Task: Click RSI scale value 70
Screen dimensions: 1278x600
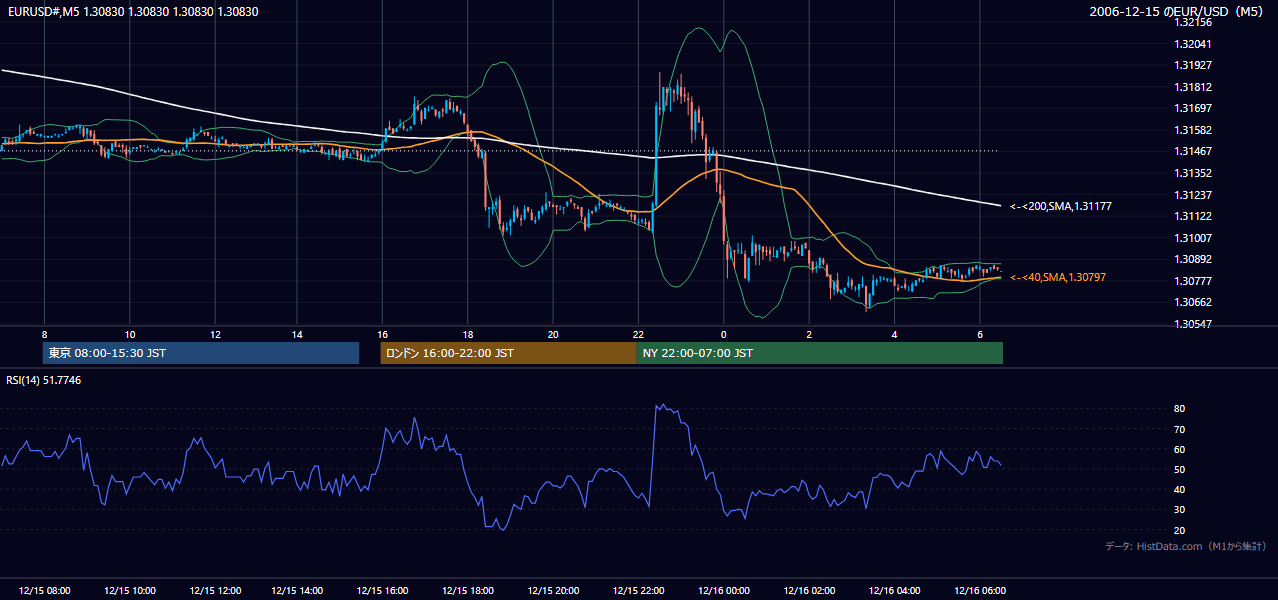Action: tap(1180, 429)
